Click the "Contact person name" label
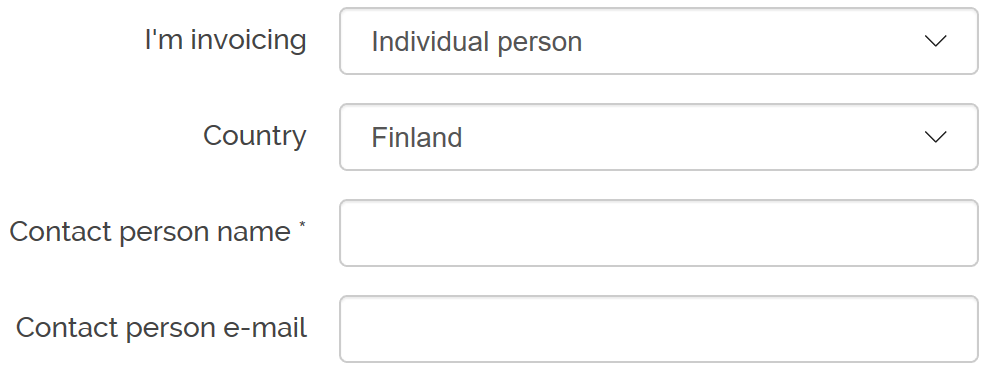This screenshot has height=390, width=992. [x=150, y=232]
